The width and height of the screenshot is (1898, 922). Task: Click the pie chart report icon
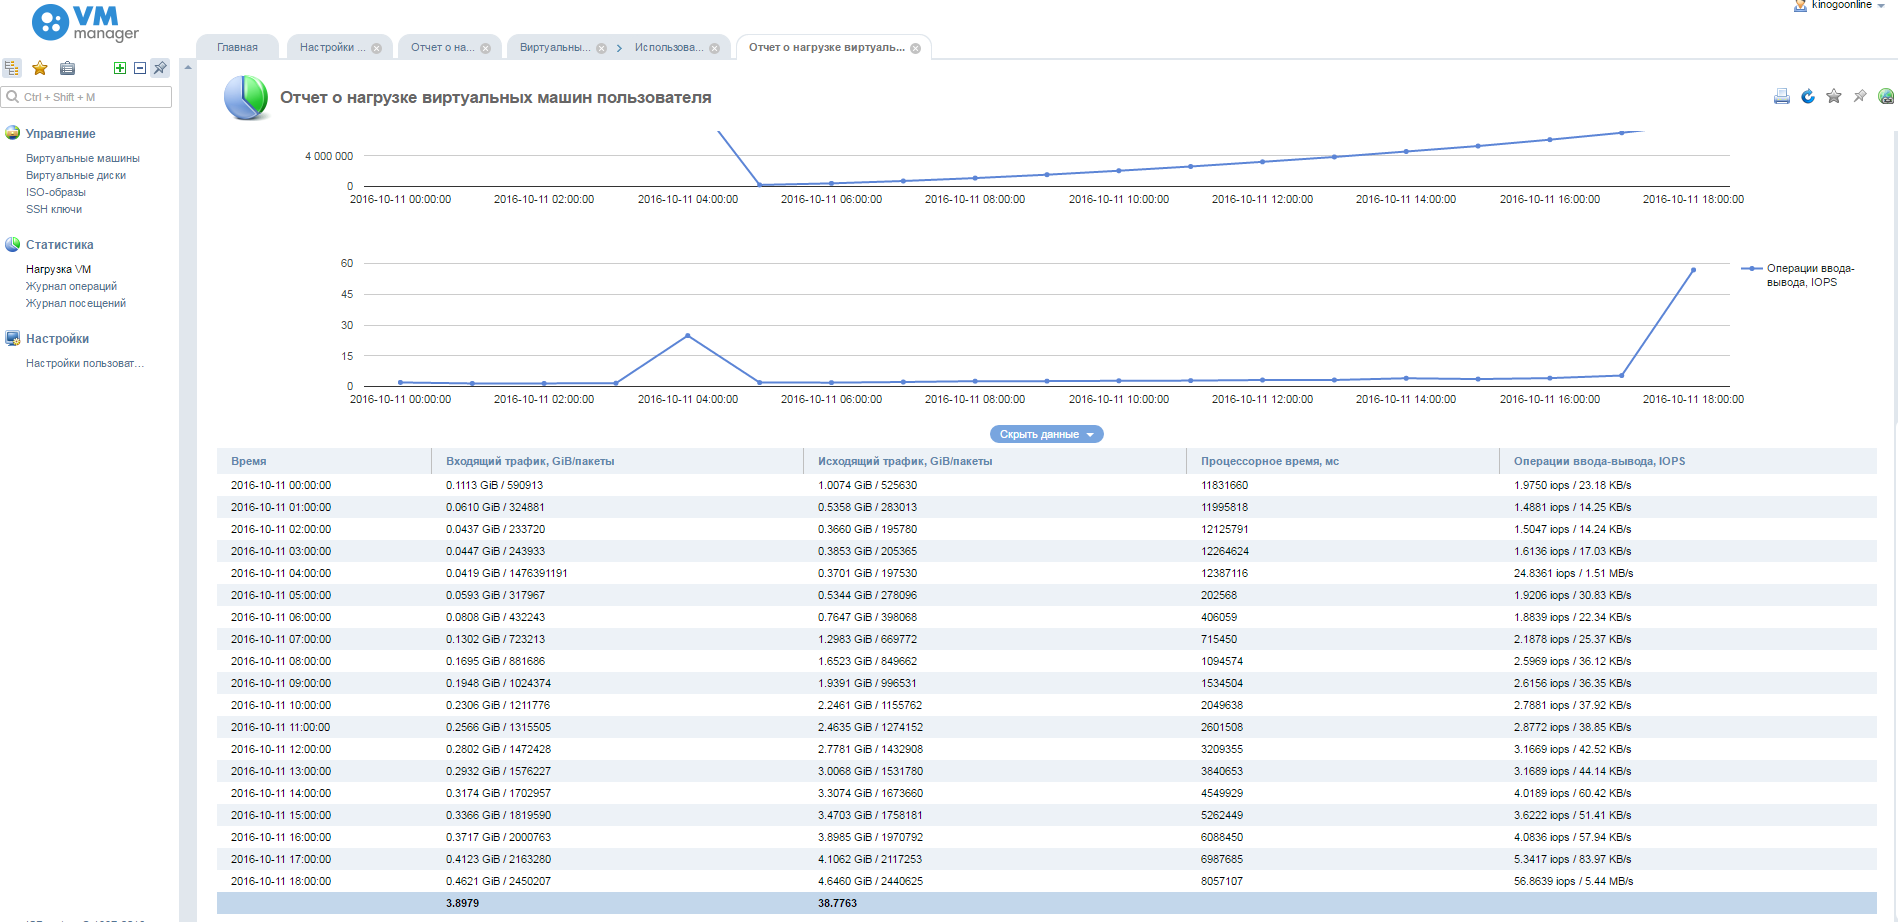coord(246,97)
